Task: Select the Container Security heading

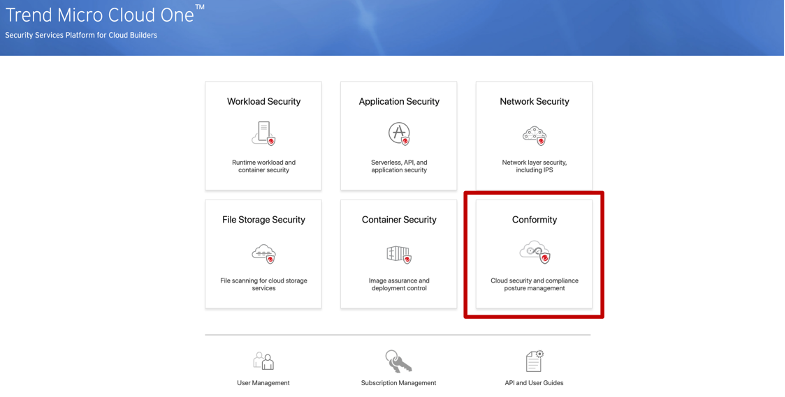Action: (x=399, y=220)
